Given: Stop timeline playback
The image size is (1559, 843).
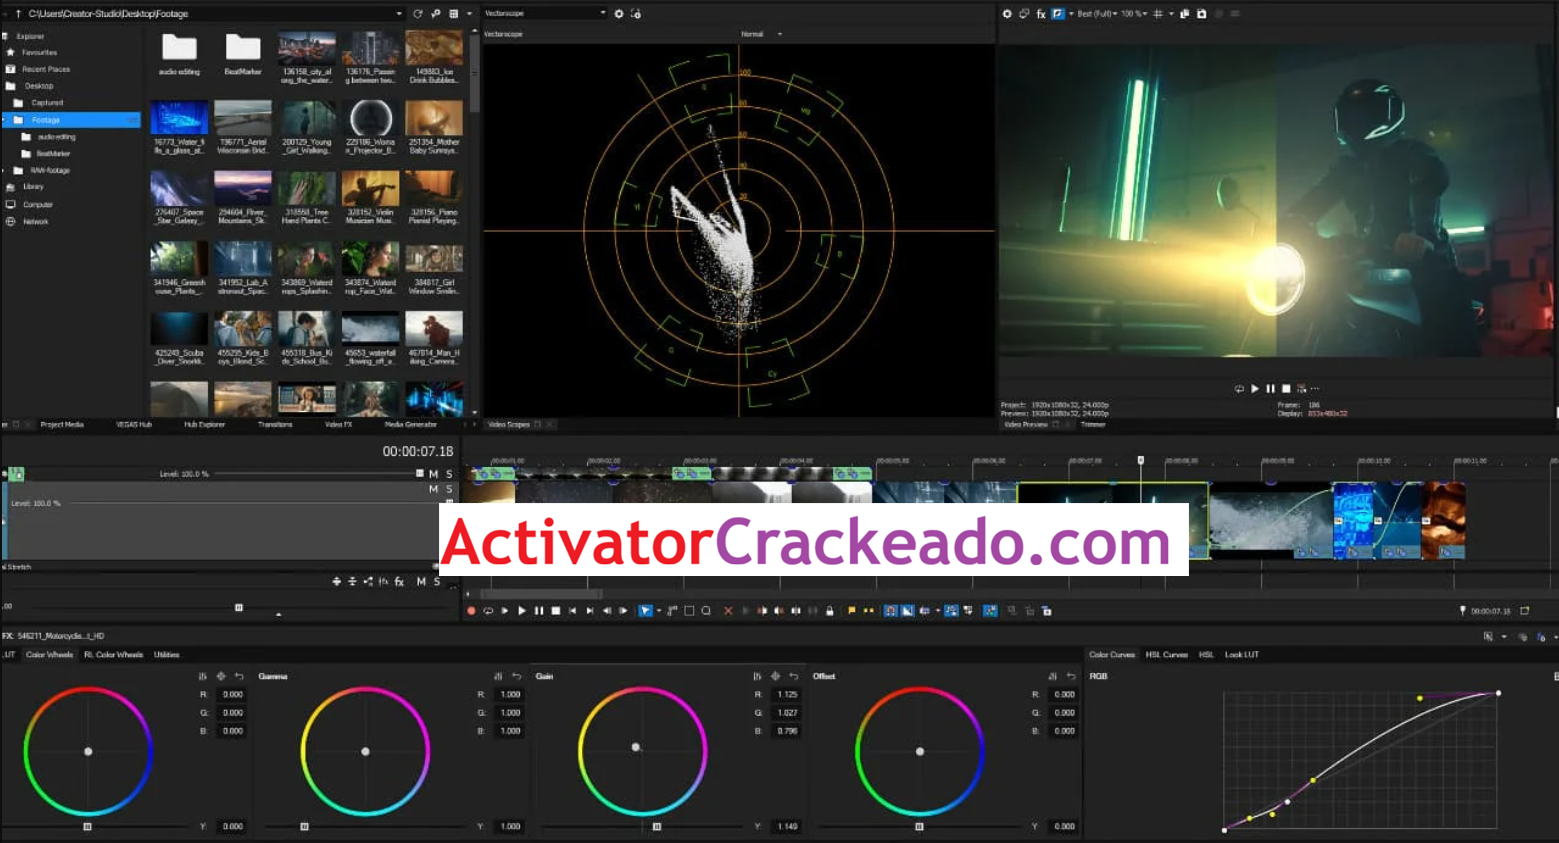Looking at the screenshot, I should (556, 611).
